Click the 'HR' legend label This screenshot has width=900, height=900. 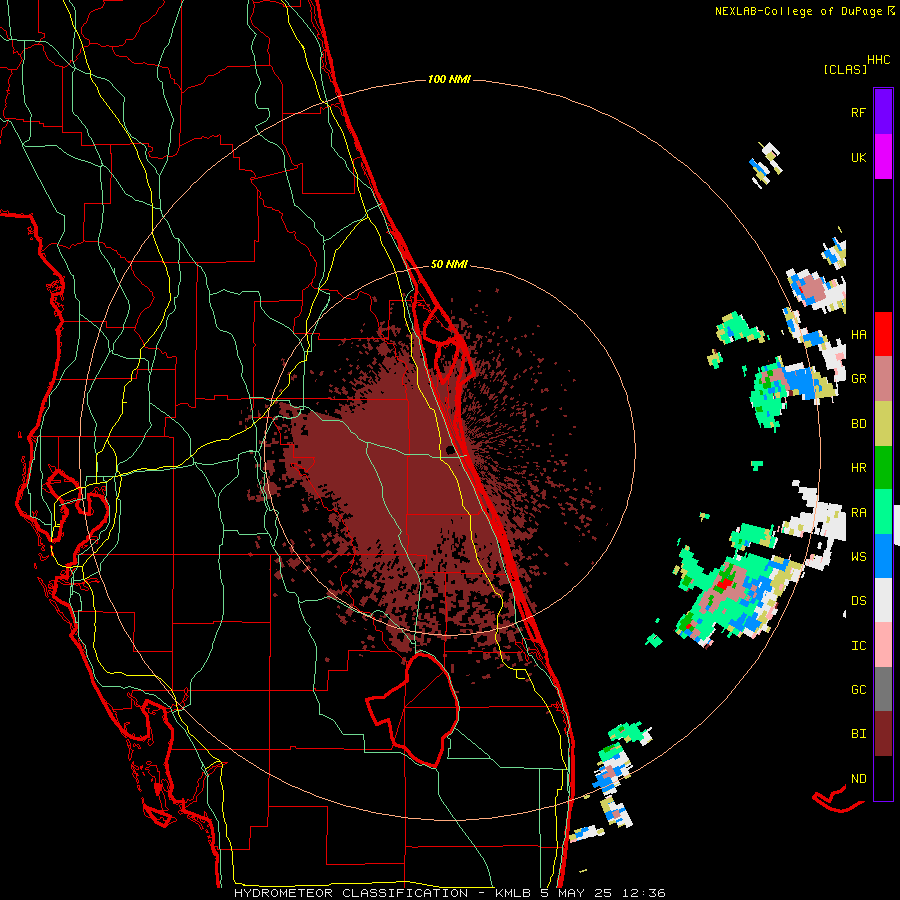[858, 468]
